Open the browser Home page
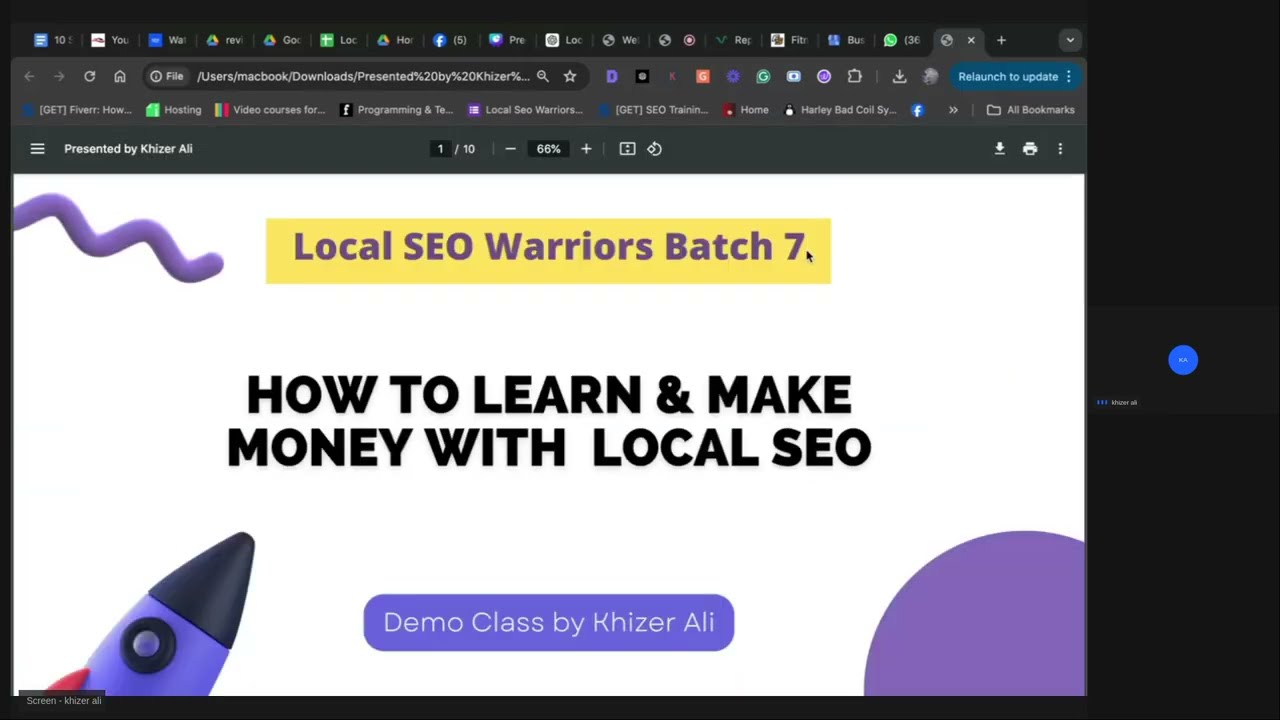 [x=120, y=76]
